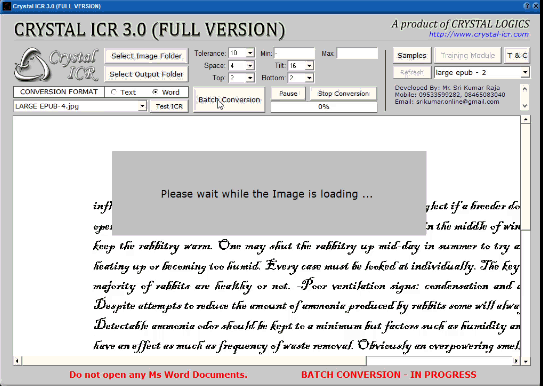Click 'BATCH CONVERSION - IN PROGRESS' status text
The width and height of the screenshot is (543, 386).
(389, 375)
